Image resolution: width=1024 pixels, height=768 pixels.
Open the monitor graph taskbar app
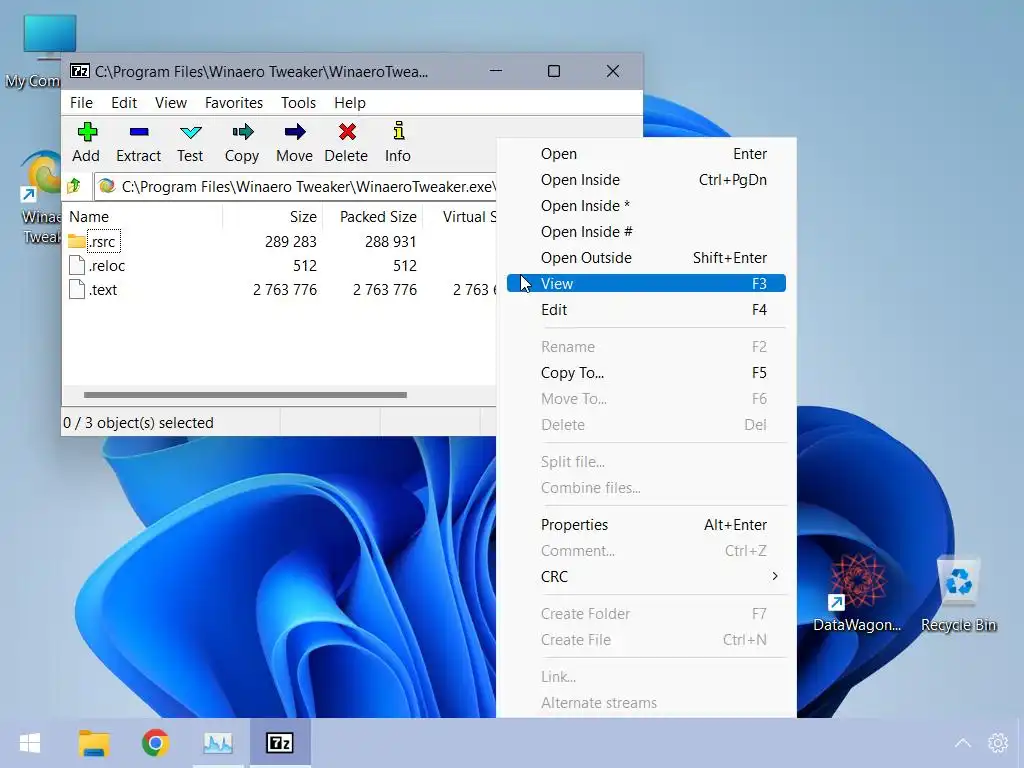[217, 743]
